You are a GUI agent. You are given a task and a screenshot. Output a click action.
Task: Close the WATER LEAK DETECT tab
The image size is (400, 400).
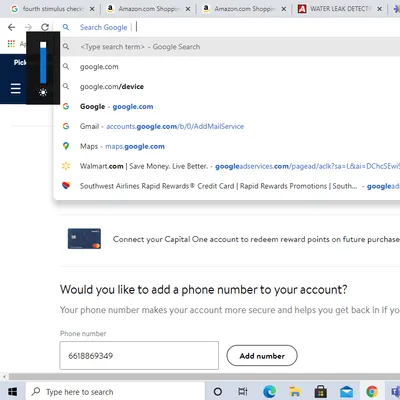click(x=379, y=9)
